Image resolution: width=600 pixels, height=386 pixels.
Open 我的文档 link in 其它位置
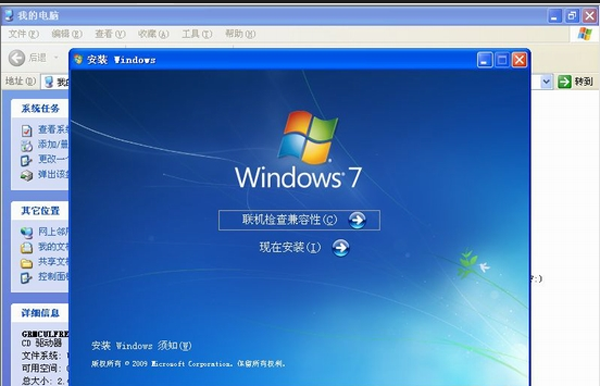tap(53, 247)
